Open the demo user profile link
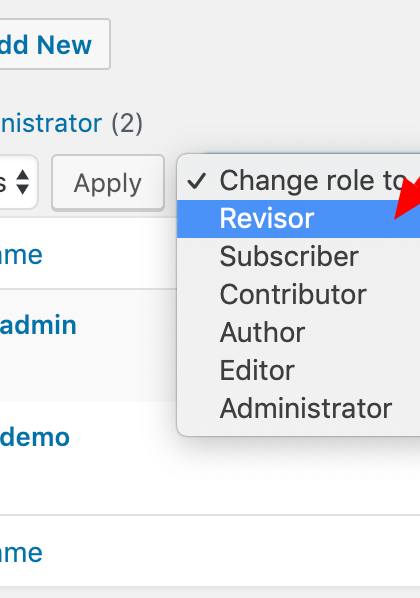Viewport: 420px width, 598px height. [x=35, y=437]
